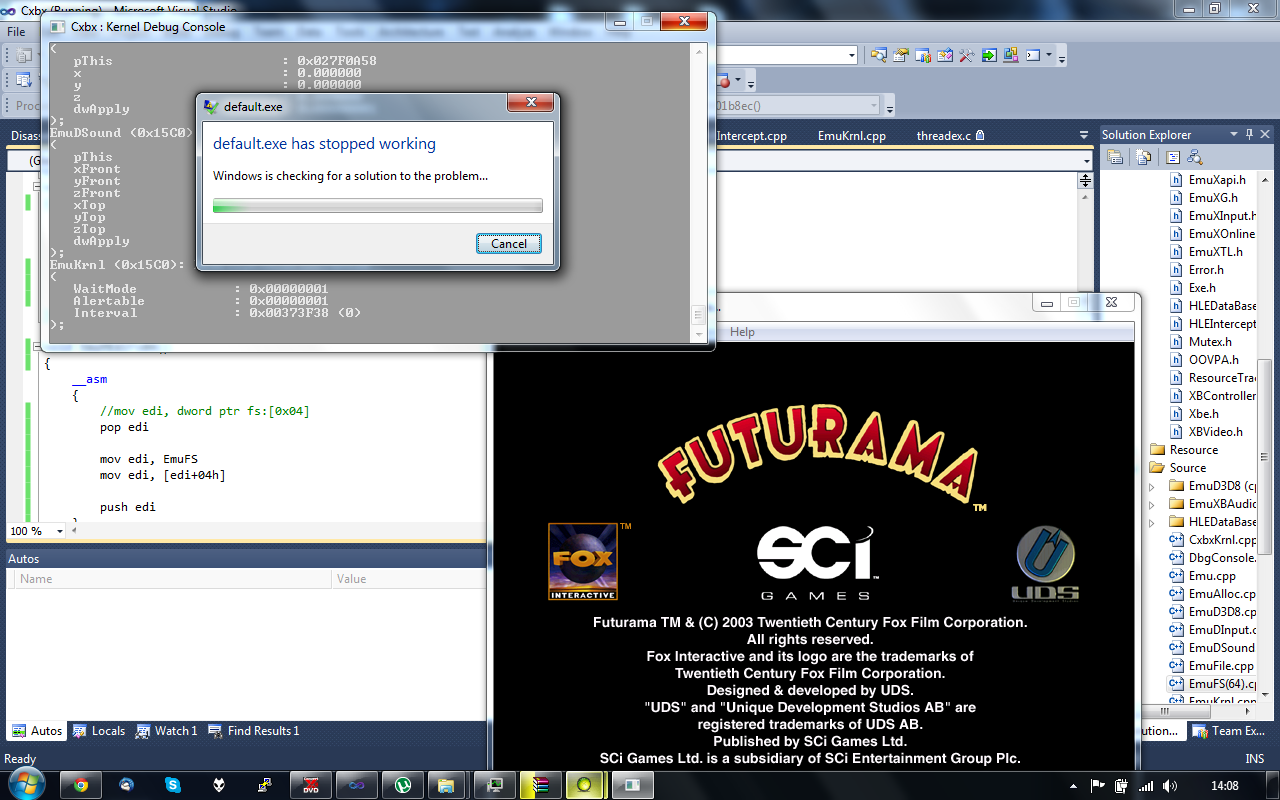The image size is (1280, 800).
Task: Open Skype from the taskbar
Action: pos(173,786)
